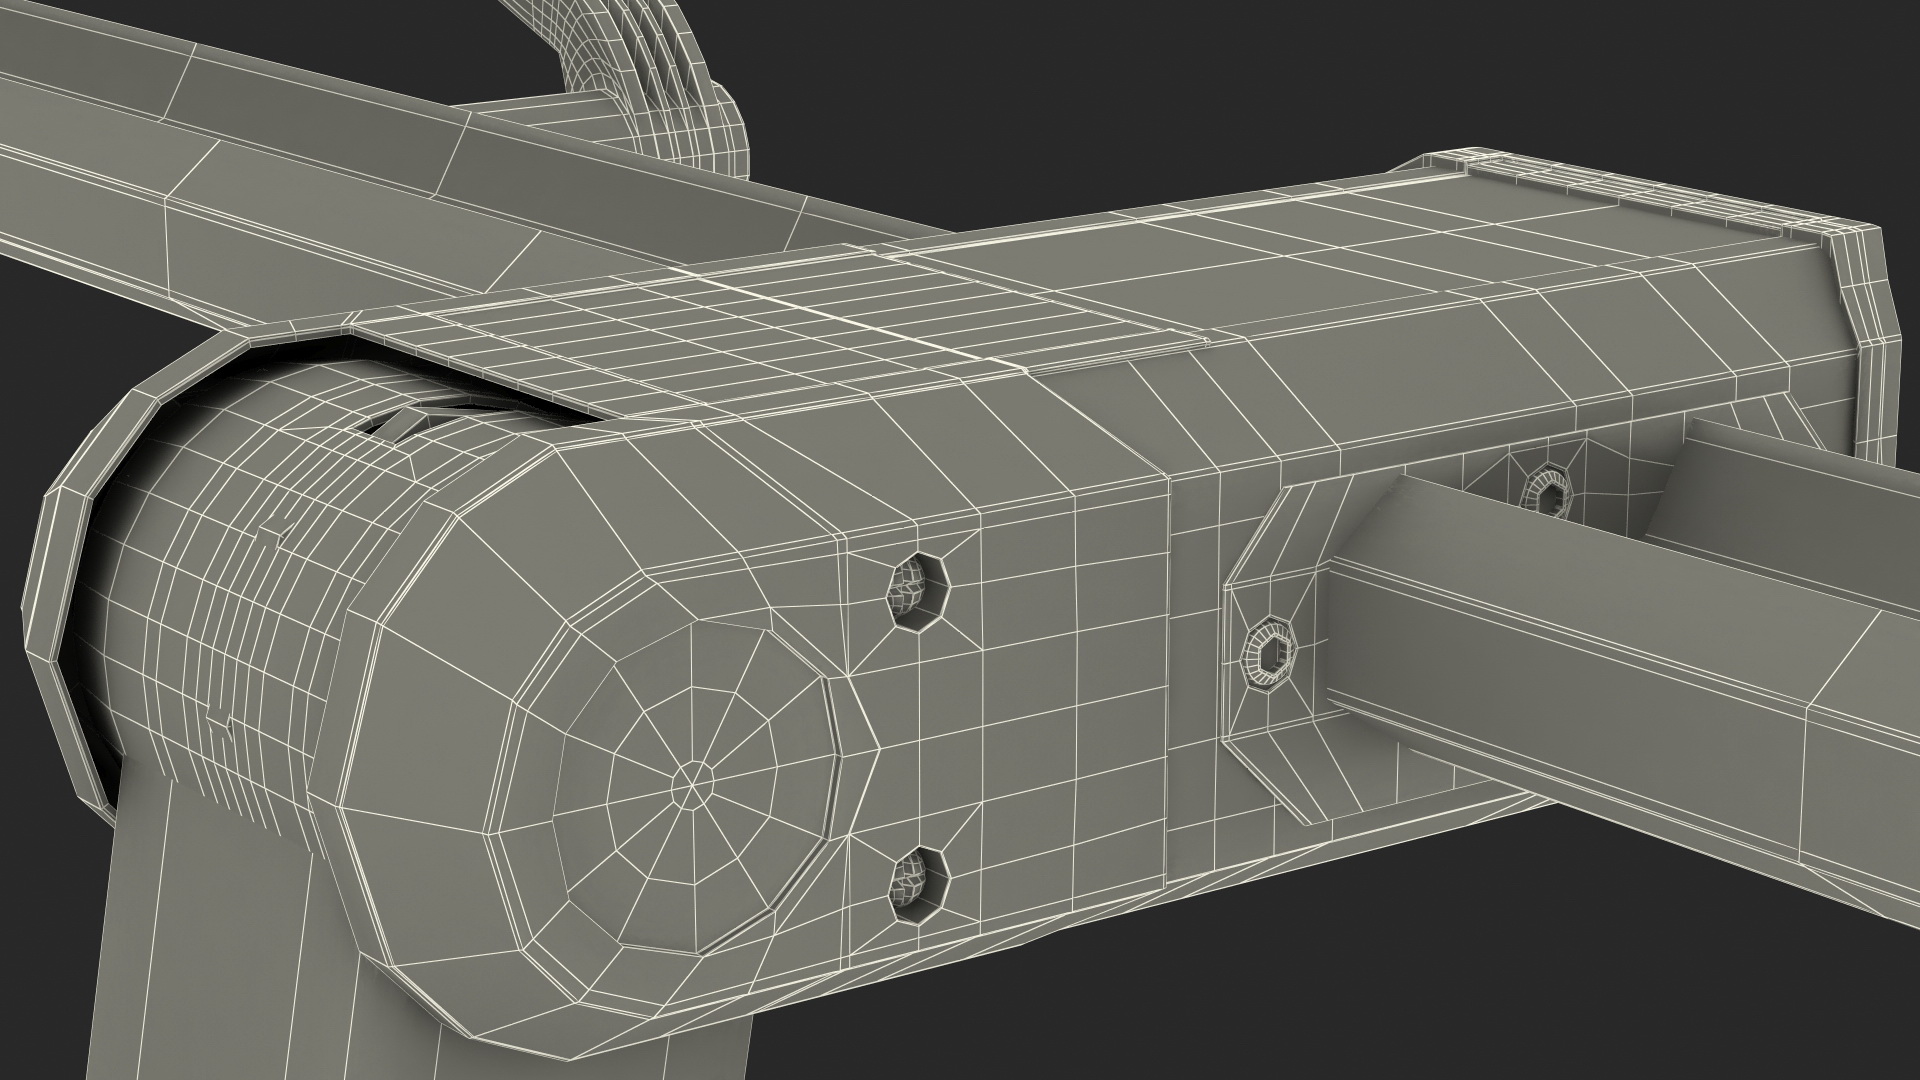This screenshot has height=1080, width=1920.
Task: Pick the hex bolt on the bracket's front face
Action: [1267, 656]
